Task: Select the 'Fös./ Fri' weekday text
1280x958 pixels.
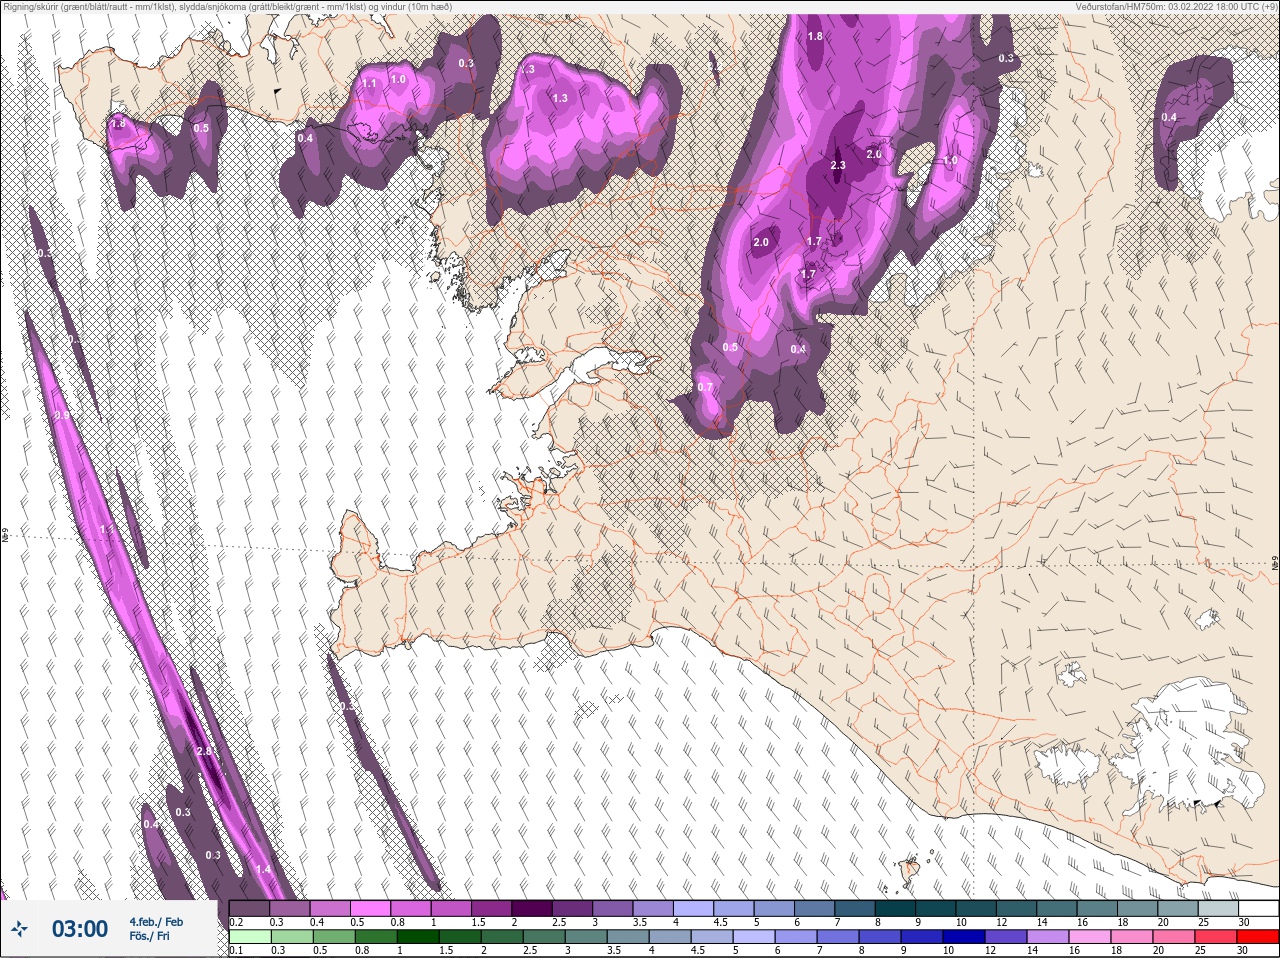Action: [x=149, y=936]
